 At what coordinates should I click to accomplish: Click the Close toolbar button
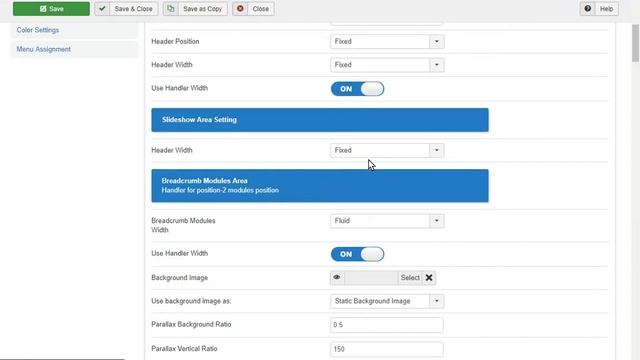[253, 9]
